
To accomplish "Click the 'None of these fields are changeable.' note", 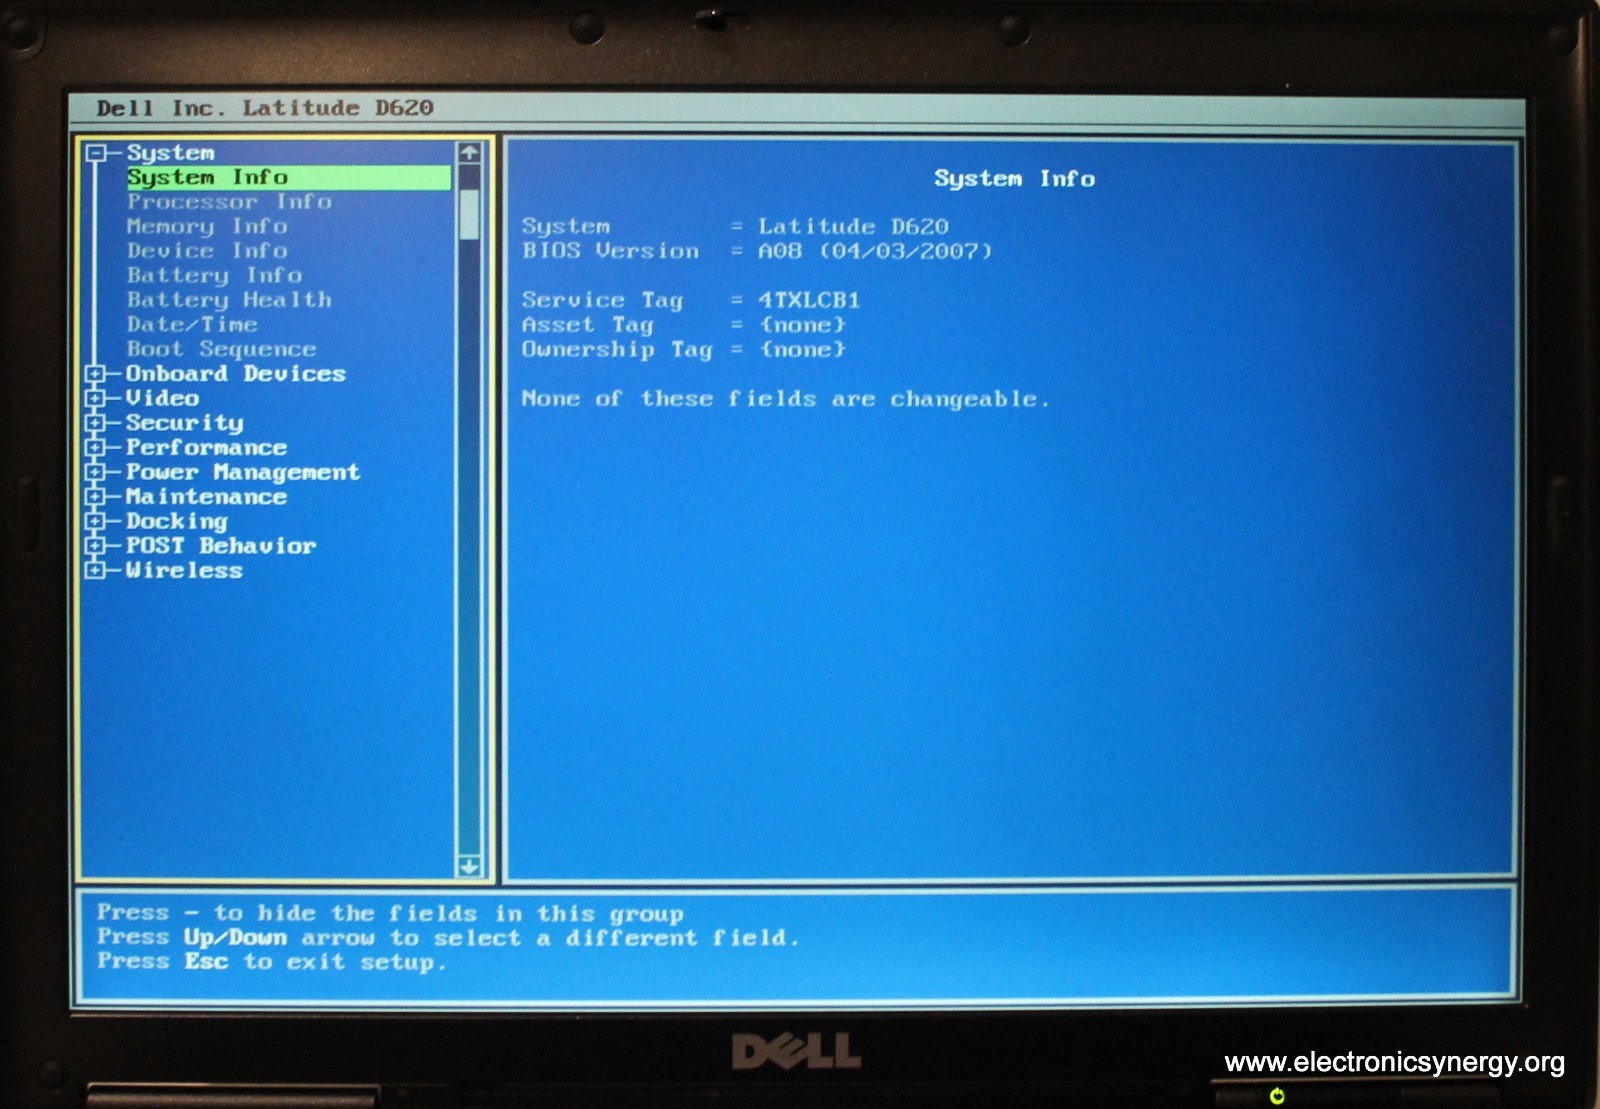I will (x=786, y=399).
